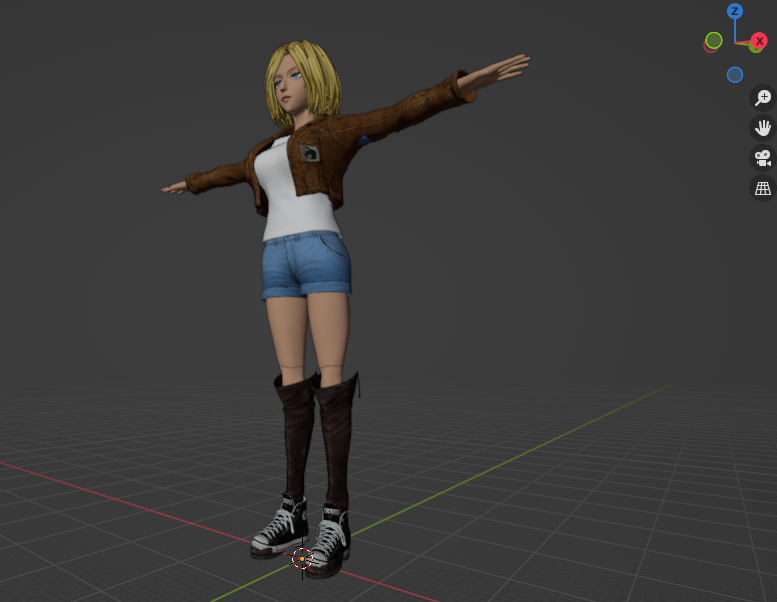
Task: Toggle the camera view icon
Action: (763, 158)
